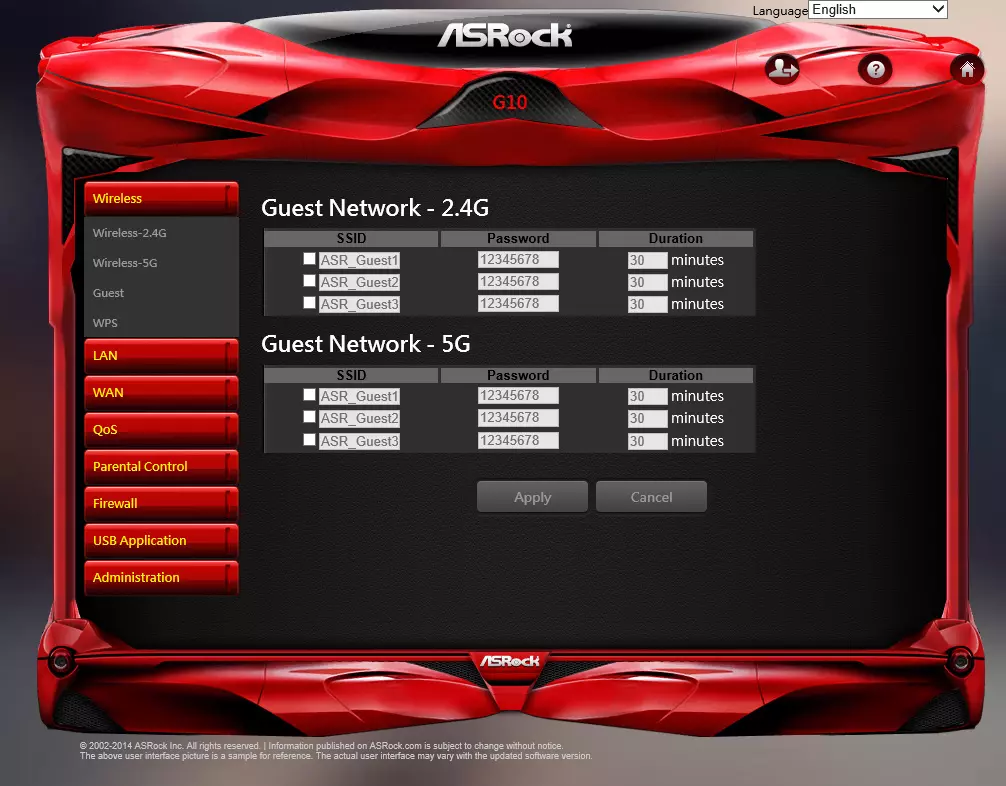Click the 2.4G Guest2 password field
The image size is (1006, 786).
click(518, 281)
